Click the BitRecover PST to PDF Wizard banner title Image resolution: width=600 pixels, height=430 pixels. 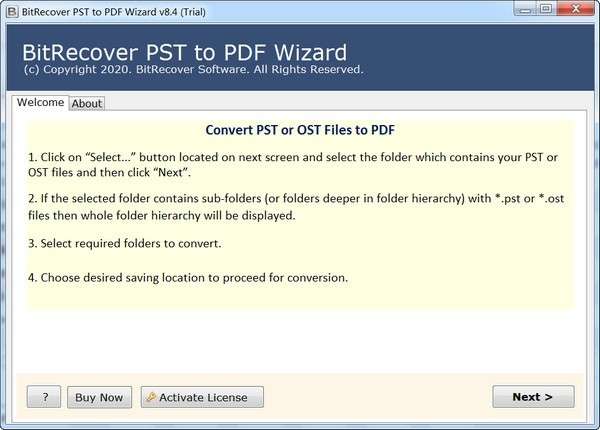184,52
